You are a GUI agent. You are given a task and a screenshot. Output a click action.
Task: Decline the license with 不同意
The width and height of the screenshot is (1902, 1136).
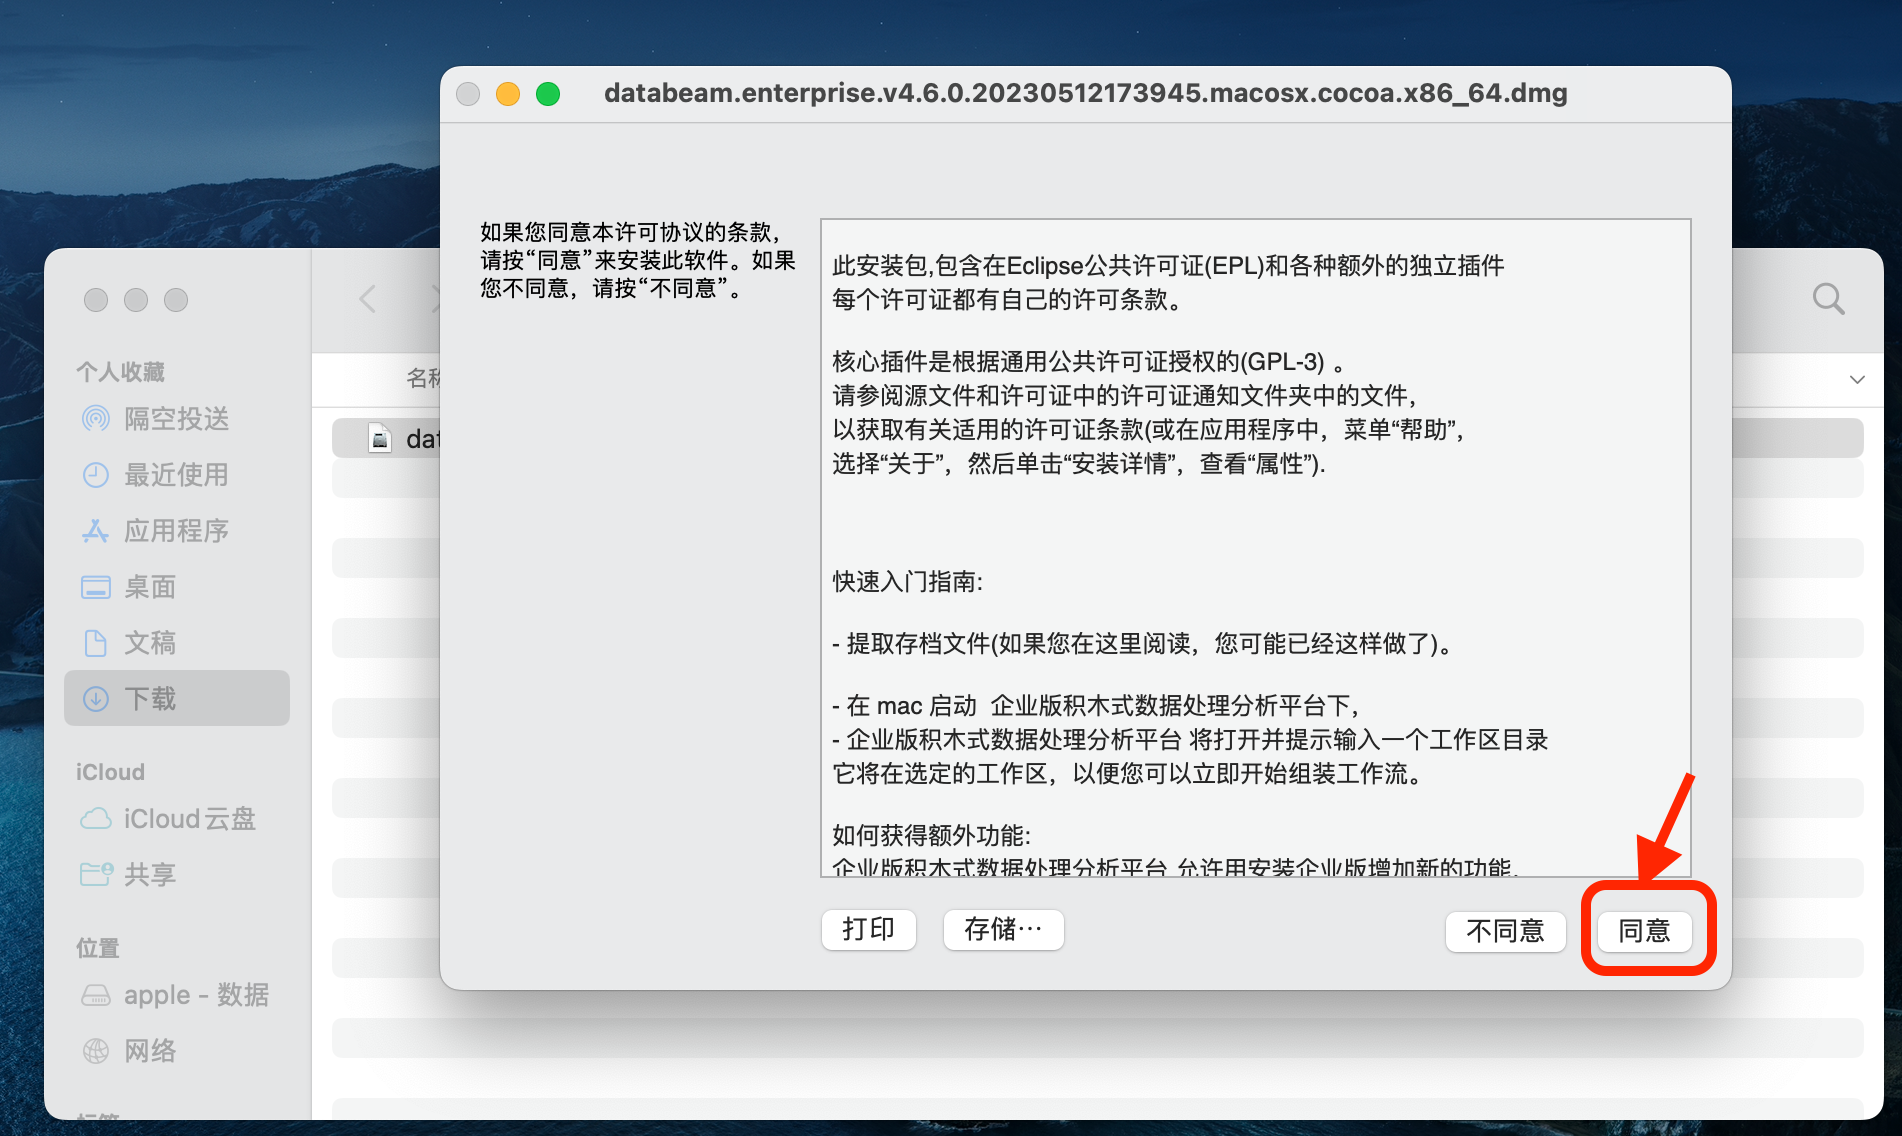[x=1505, y=931]
